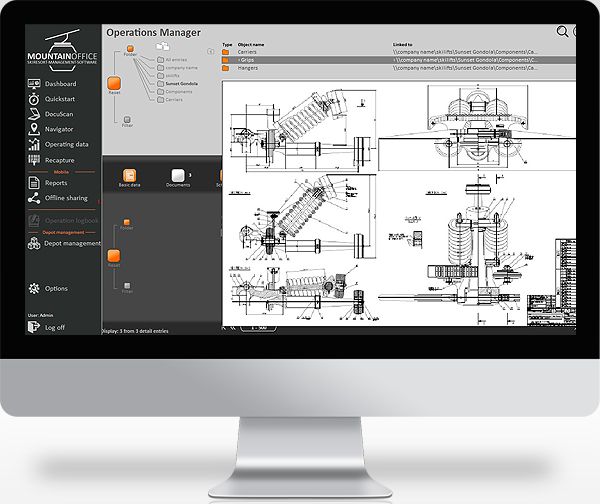Select All entries in the folder tree
Image resolution: width=600 pixels, height=504 pixels.
pyautogui.click(x=174, y=60)
